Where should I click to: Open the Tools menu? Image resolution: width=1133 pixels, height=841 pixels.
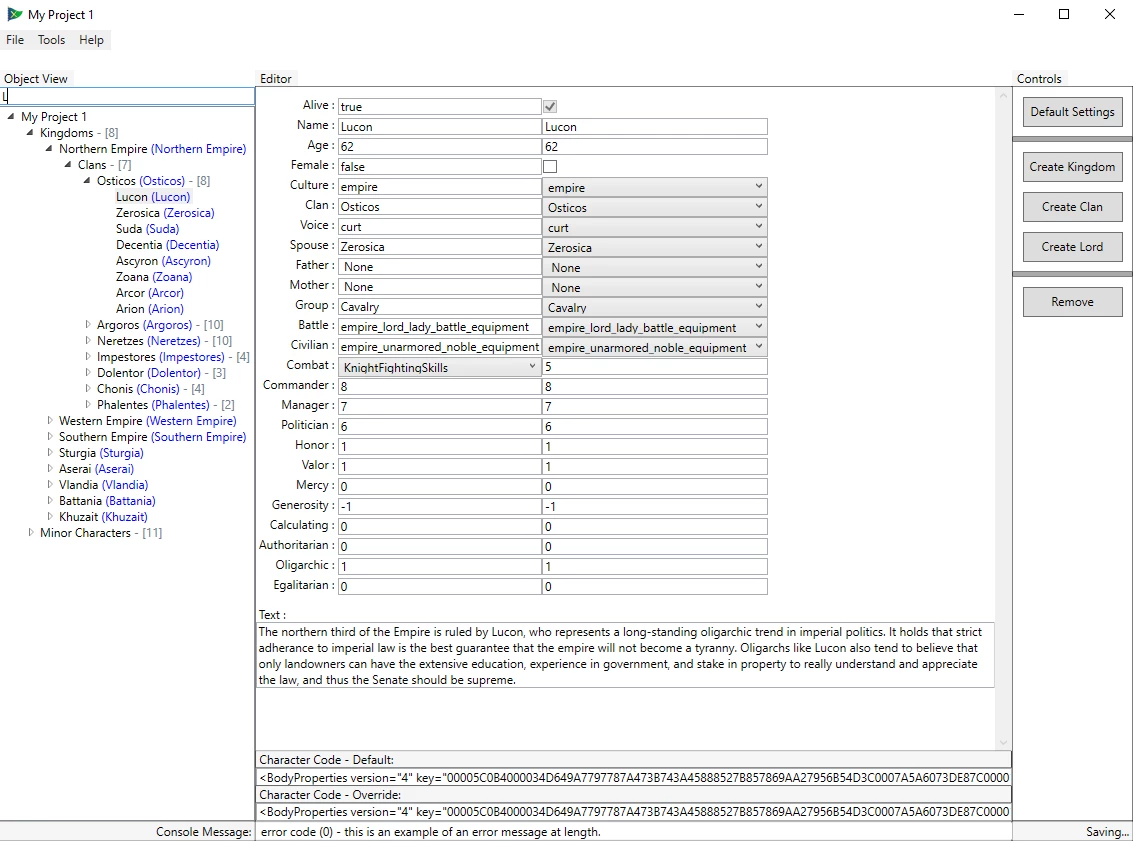click(51, 40)
